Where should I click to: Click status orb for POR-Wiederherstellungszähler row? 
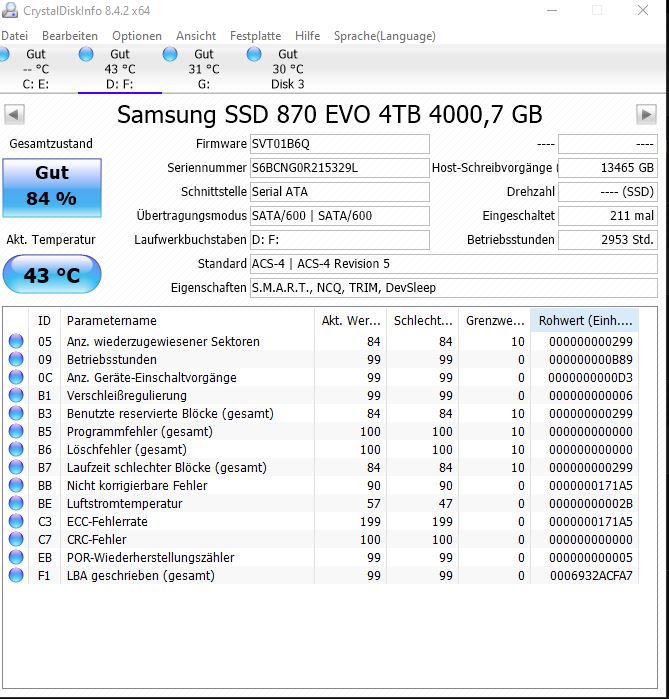(16, 557)
